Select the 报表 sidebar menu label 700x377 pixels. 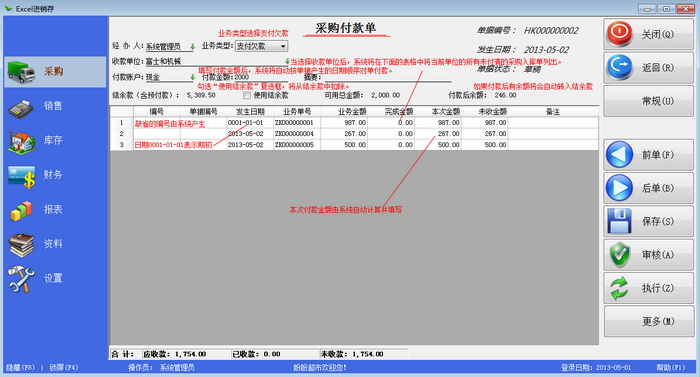pyautogui.click(x=53, y=209)
